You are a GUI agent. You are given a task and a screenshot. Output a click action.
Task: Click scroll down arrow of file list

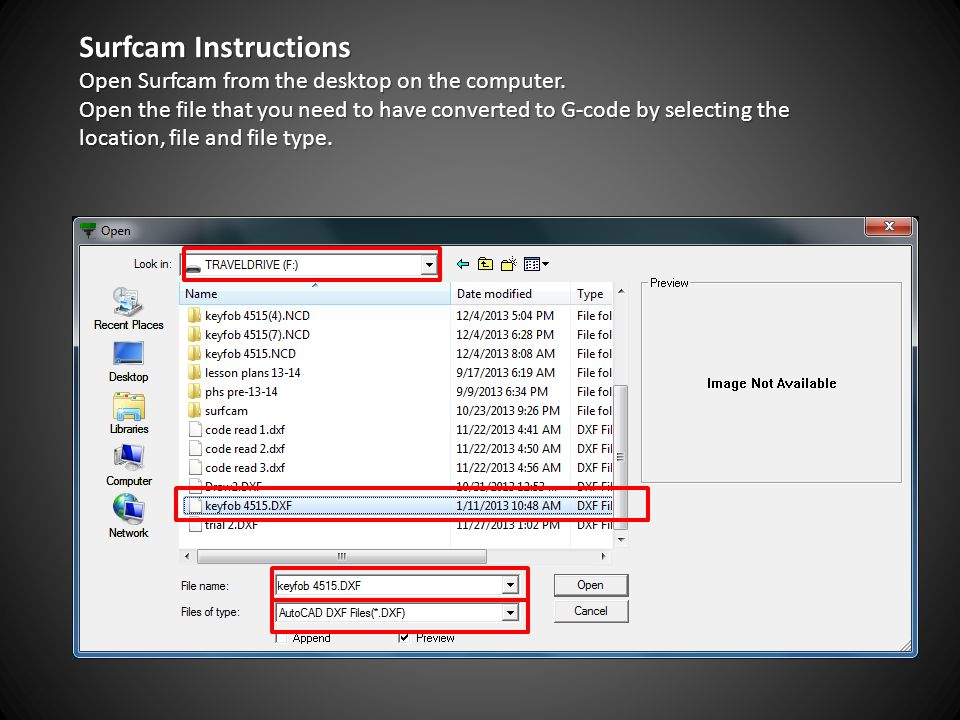point(621,539)
